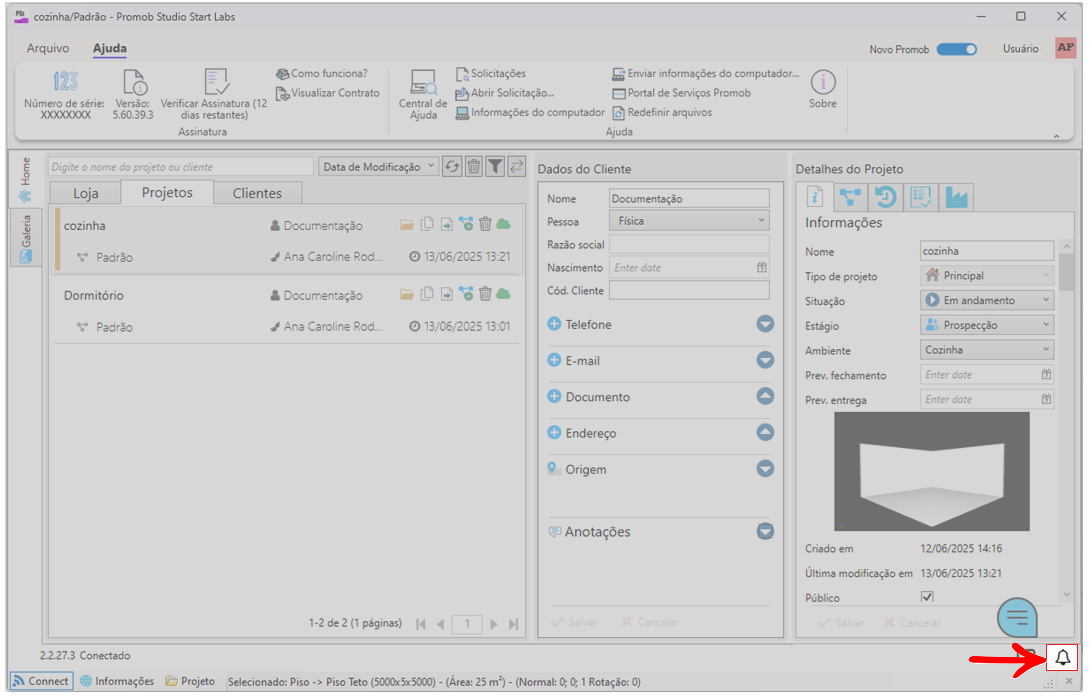Click the Número de série icon
This screenshot has height=696, width=1092.
pyautogui.click(x=65, y=82)
